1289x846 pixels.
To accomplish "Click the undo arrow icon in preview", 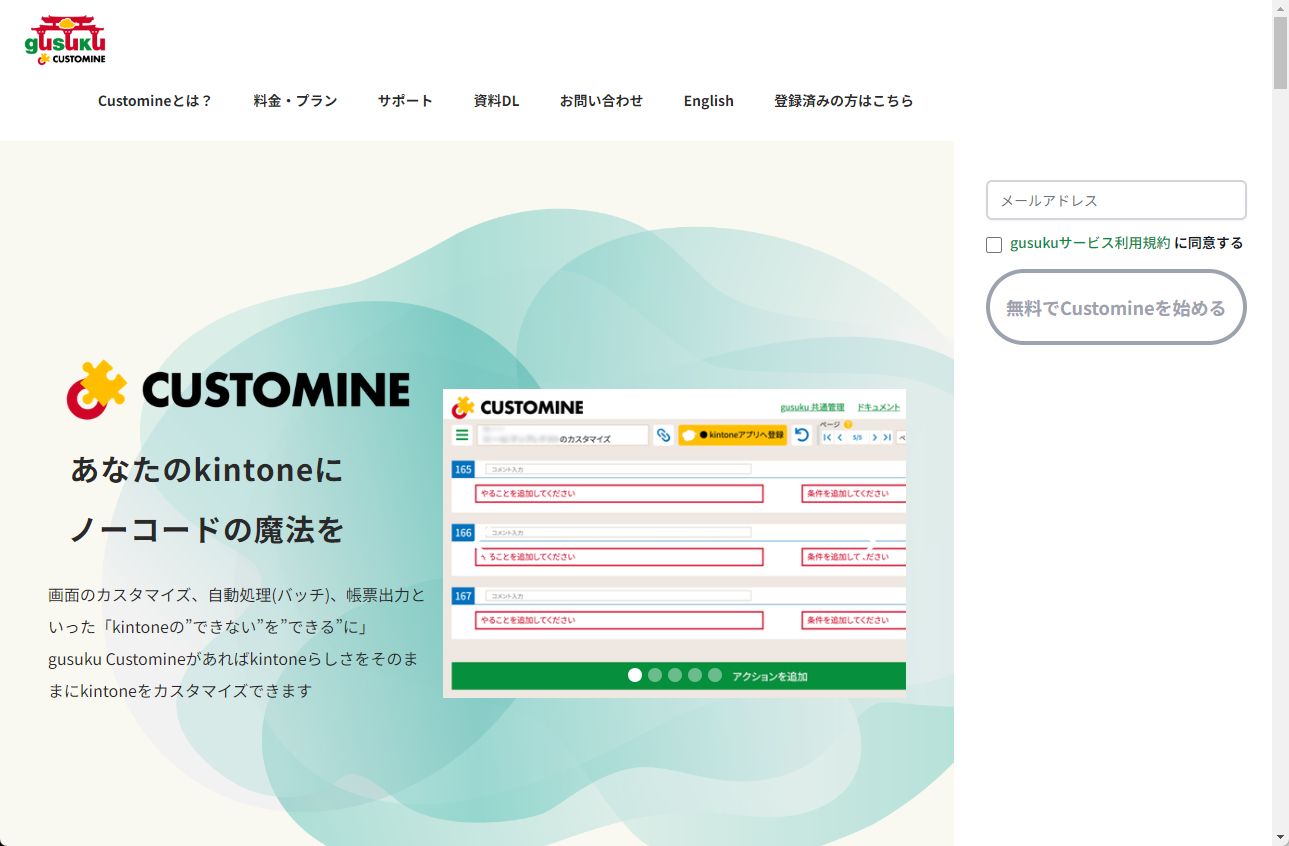I will click(x=801, y=435).
